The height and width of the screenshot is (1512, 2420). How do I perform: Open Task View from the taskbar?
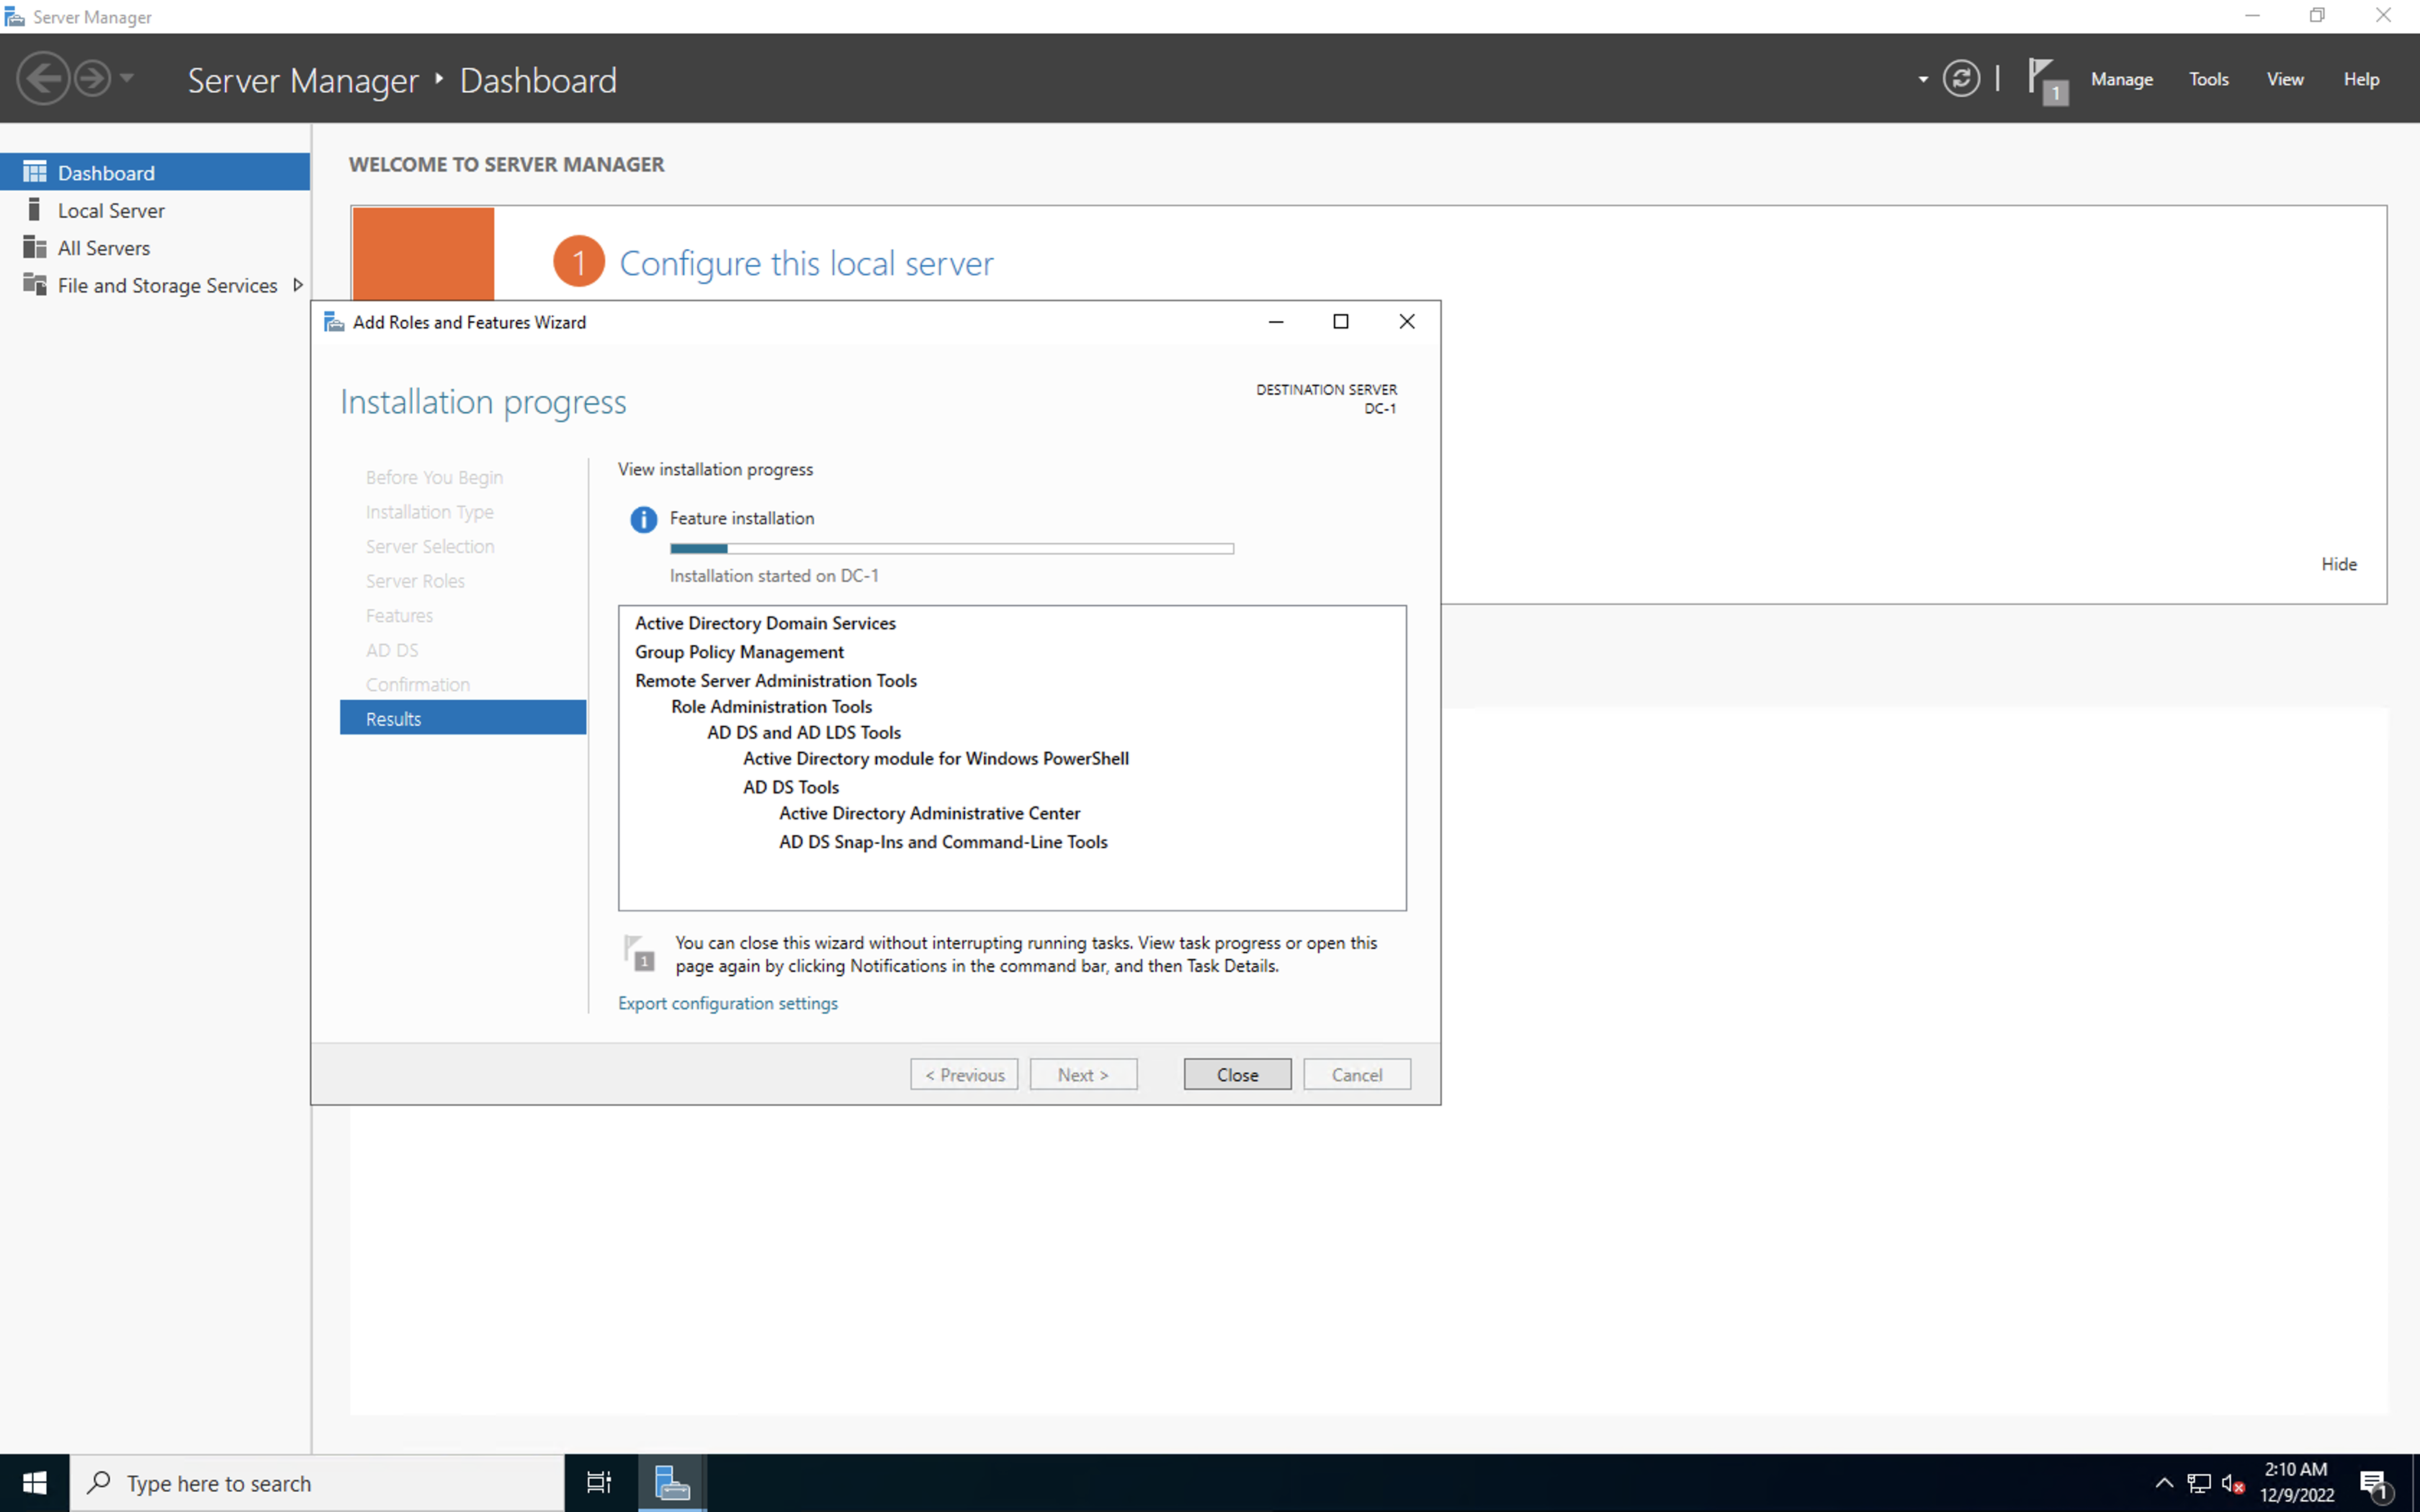point(598,1482)
